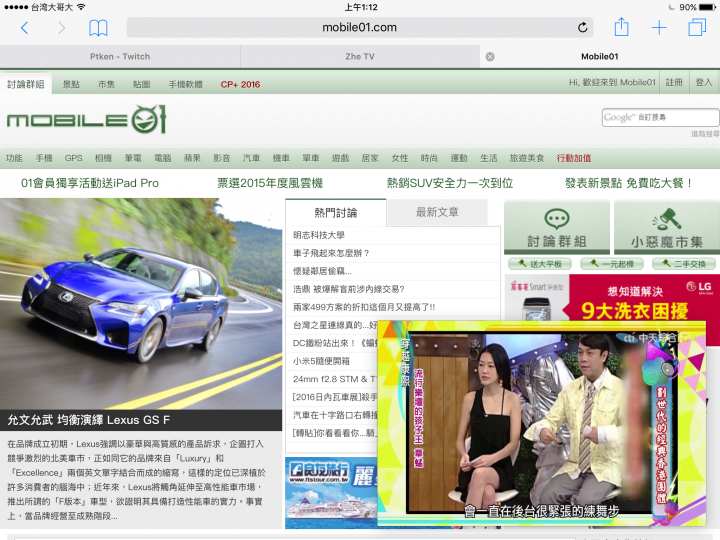Image resolution: width=720 pixels, height=540 pixels.
Task: Open the blue Lexus GS F feature image
Action: click(x=141, y=304)
